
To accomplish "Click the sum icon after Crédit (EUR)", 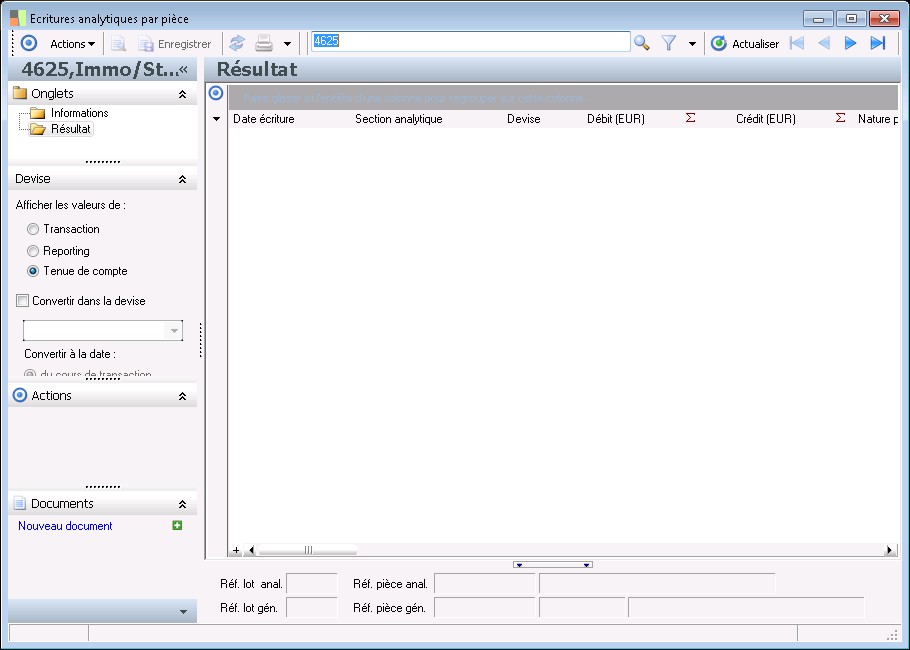I will [x=840, y=118].
